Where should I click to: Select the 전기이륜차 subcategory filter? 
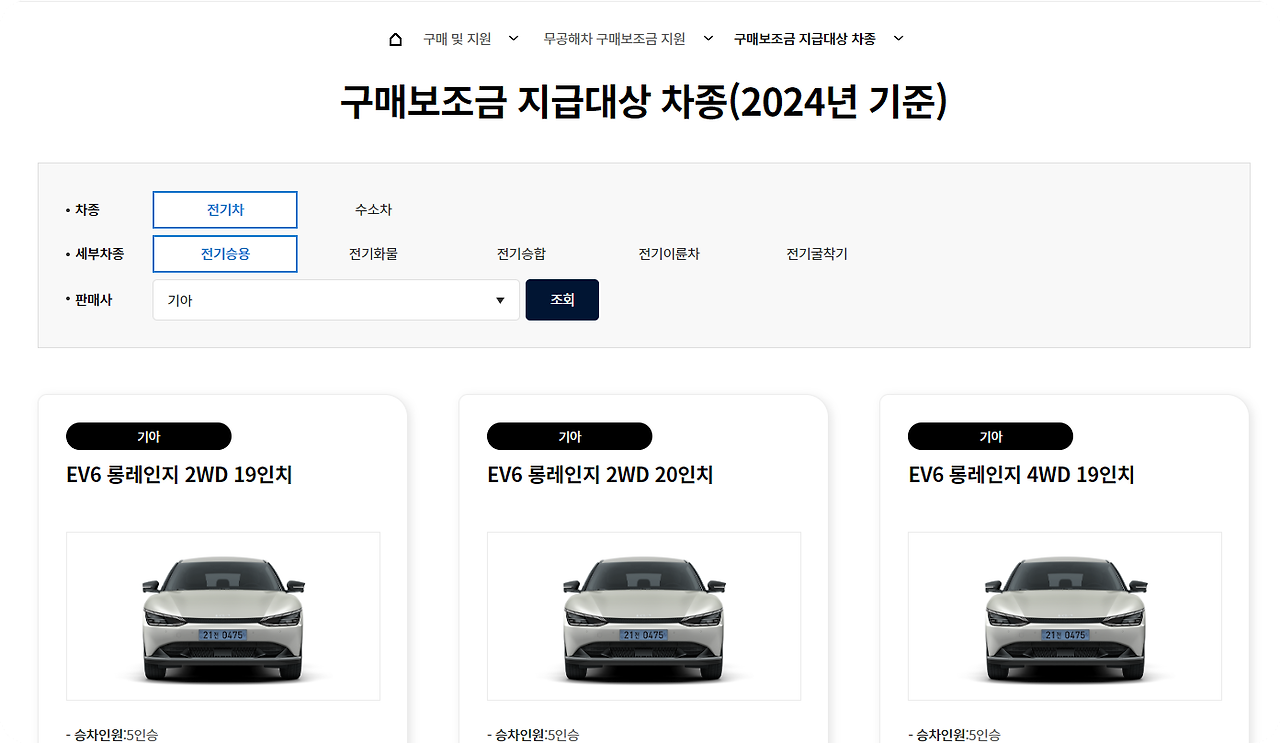pyautogui.click(x=670, y=254)
